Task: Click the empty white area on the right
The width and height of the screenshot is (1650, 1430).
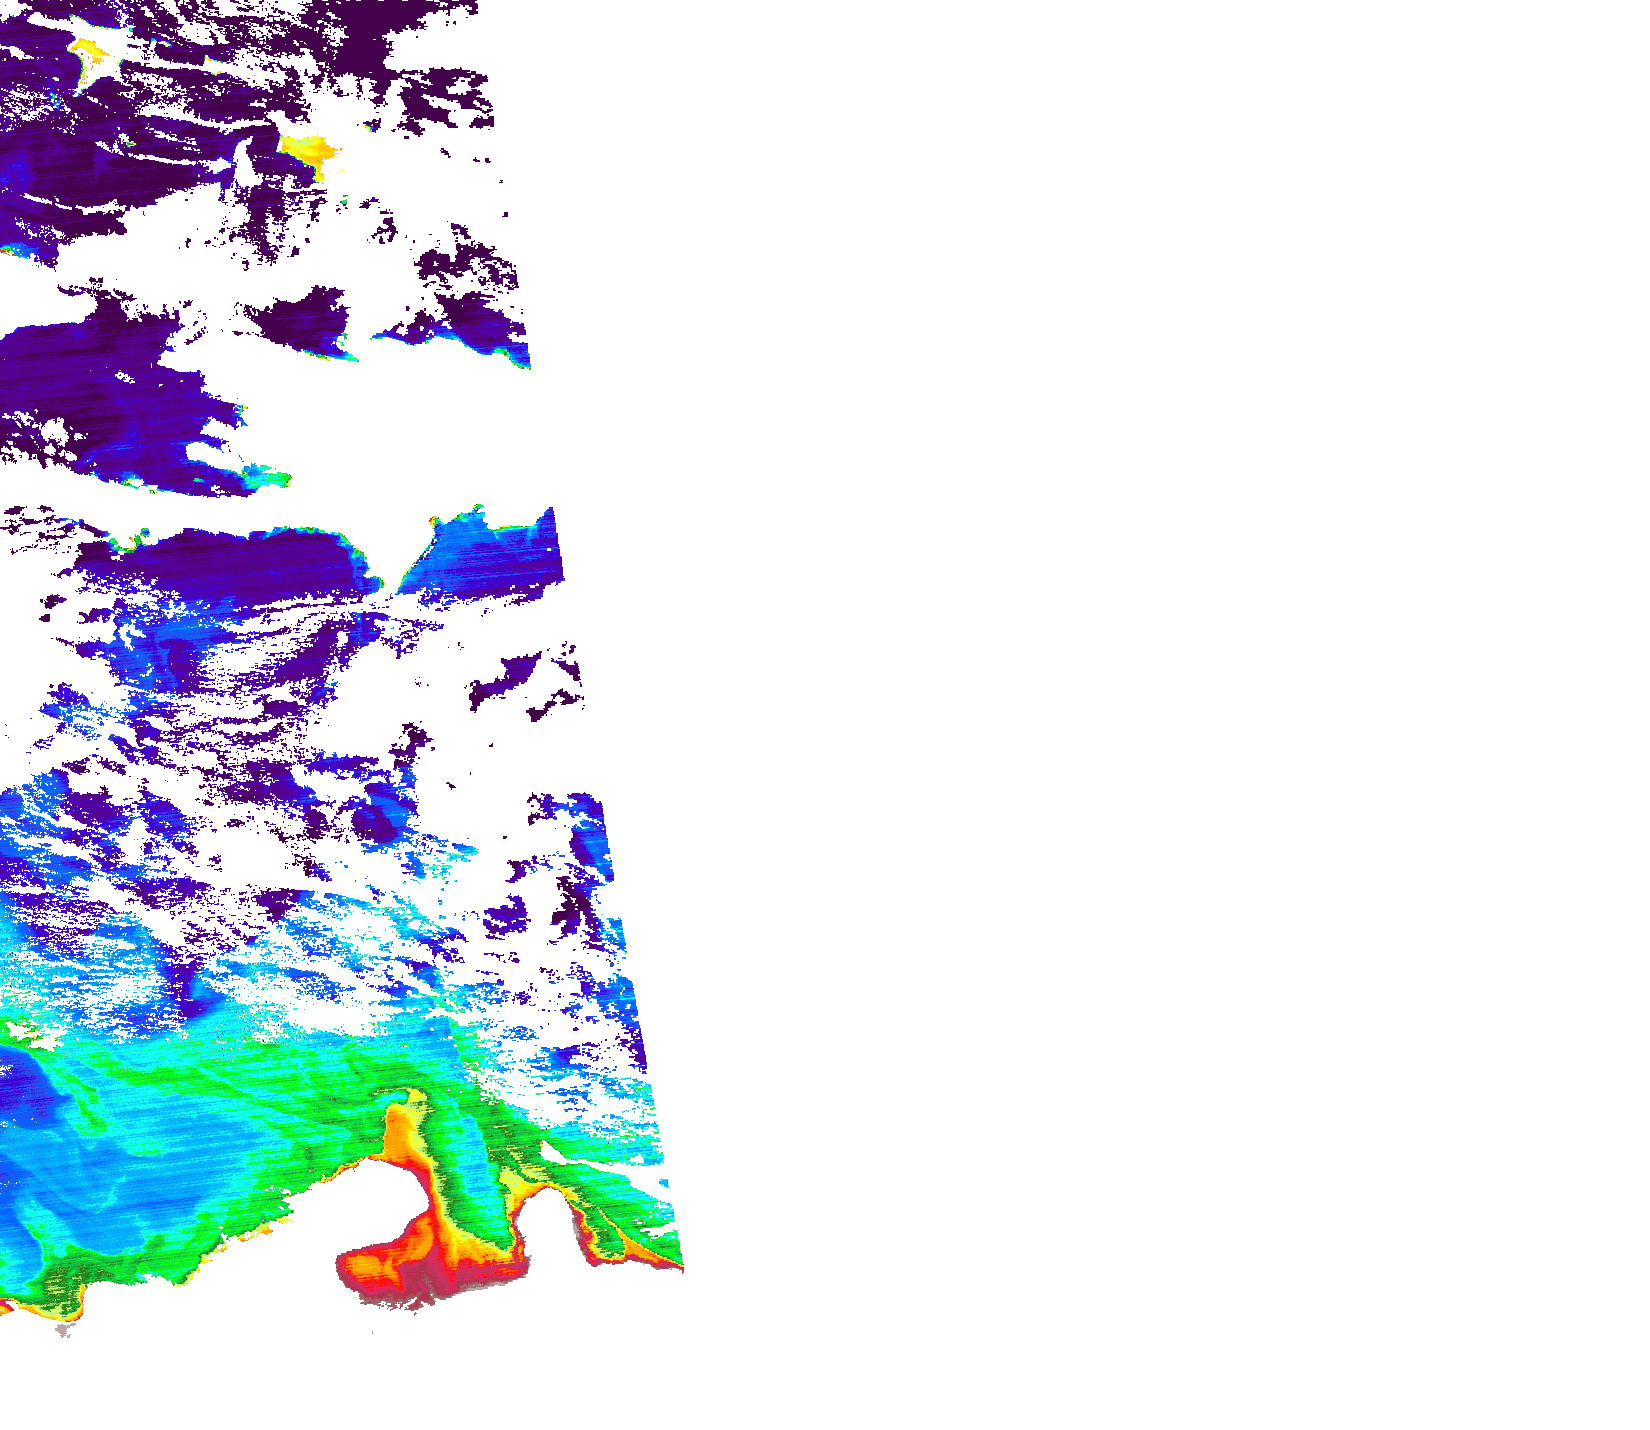Action: click(1100, 600)
